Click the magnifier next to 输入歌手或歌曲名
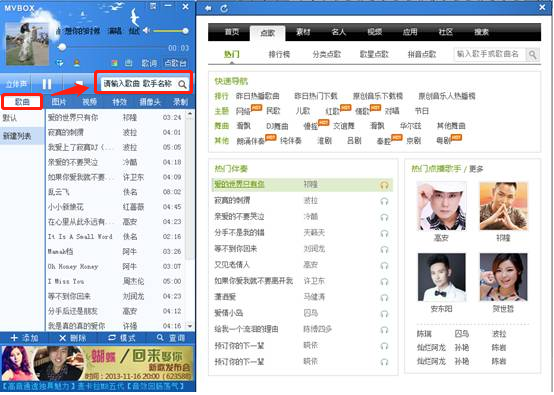The width and height of the screenshot is (554, 395). click(532, 54)
